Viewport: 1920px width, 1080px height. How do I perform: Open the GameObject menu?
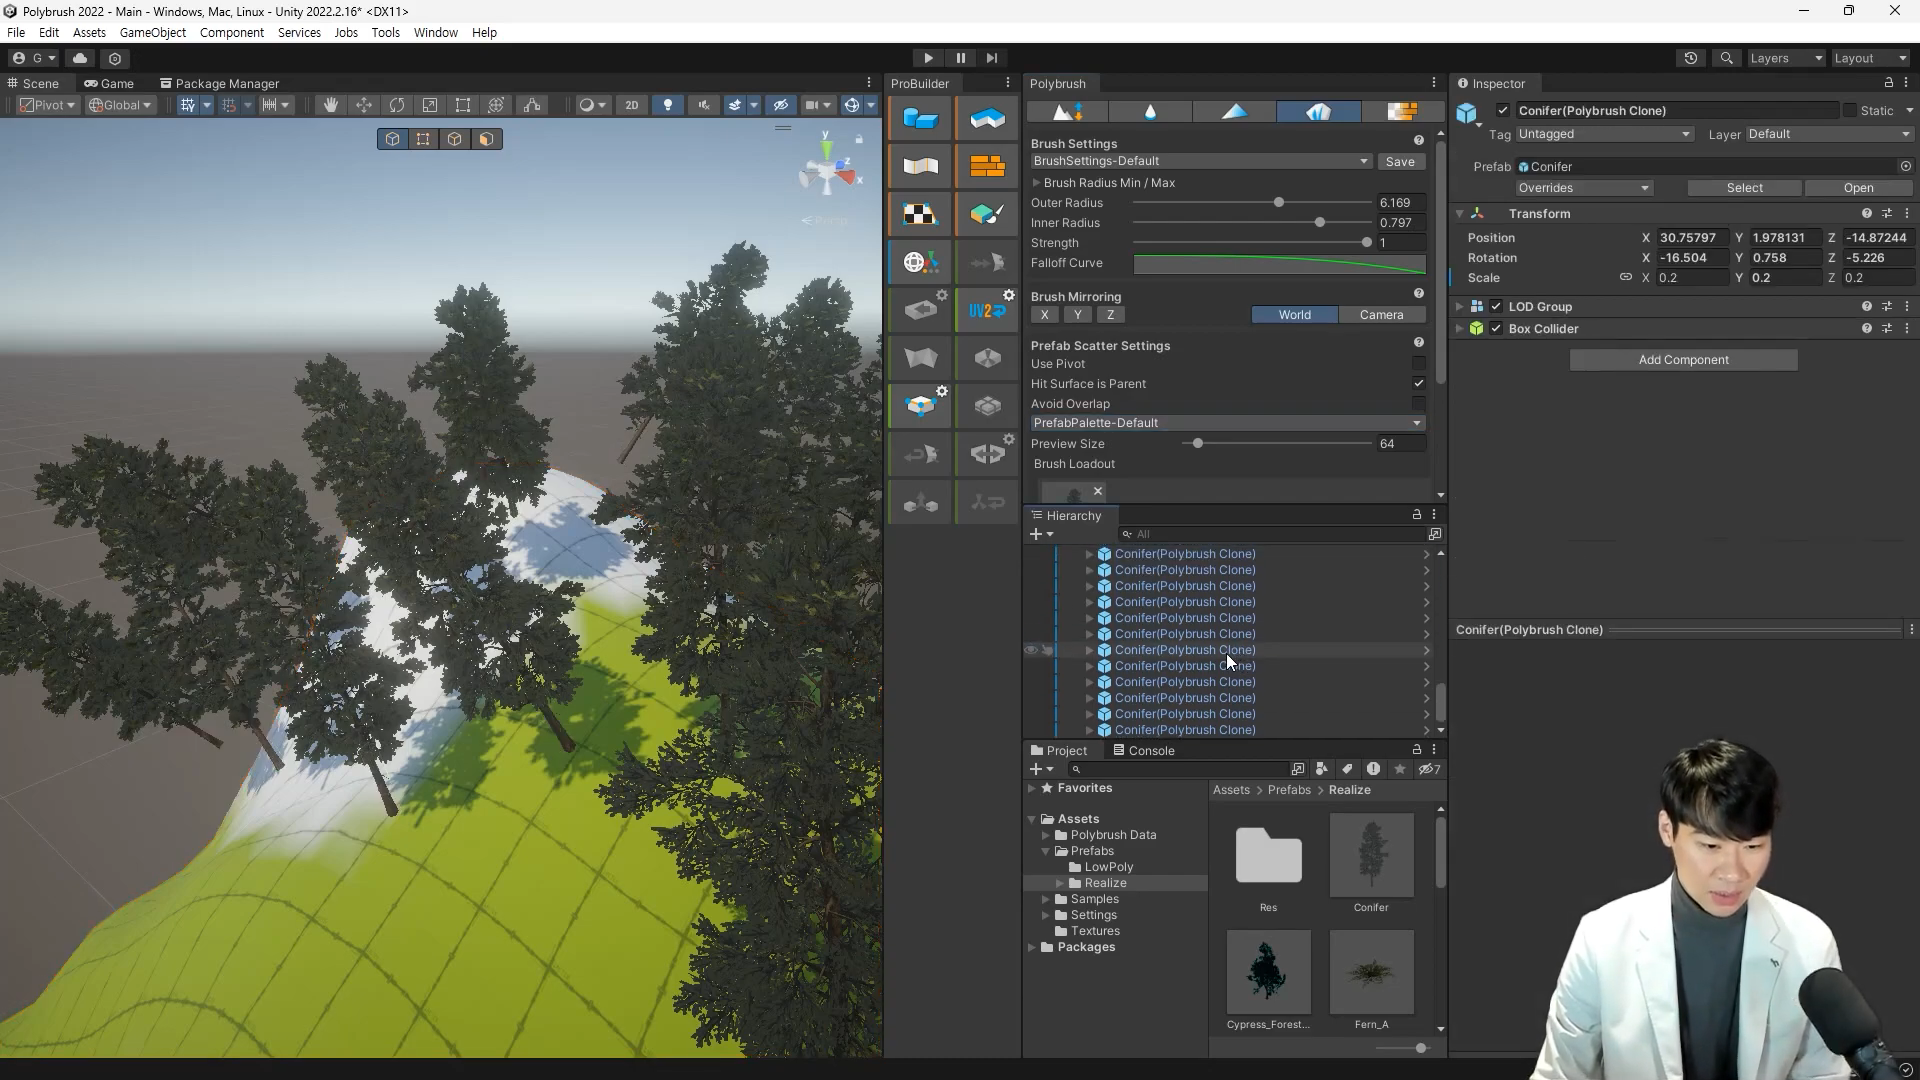click(152, 32)
